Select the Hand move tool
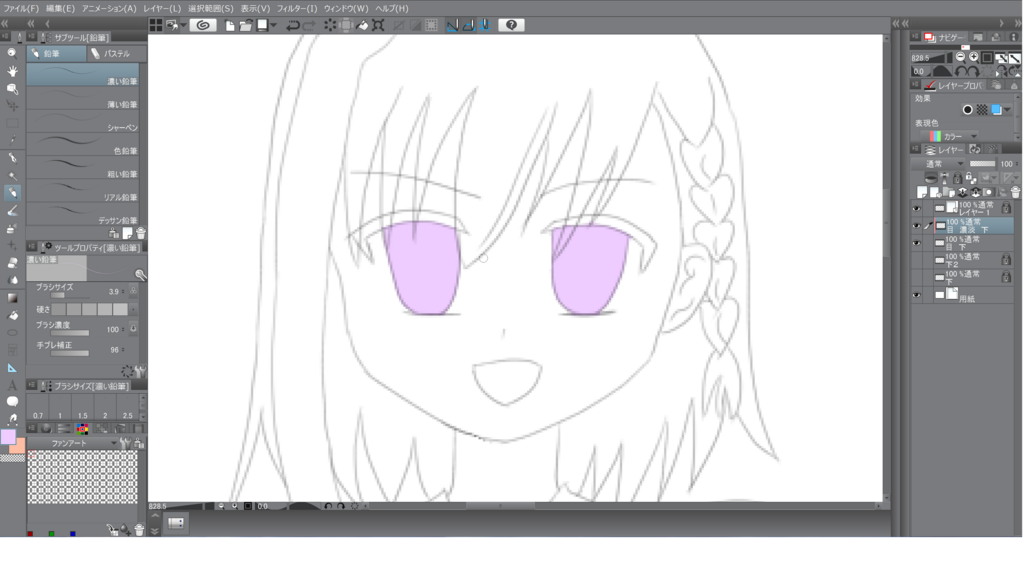The width and height of the screenshot is (1024, 576). (x=12, y=71)
